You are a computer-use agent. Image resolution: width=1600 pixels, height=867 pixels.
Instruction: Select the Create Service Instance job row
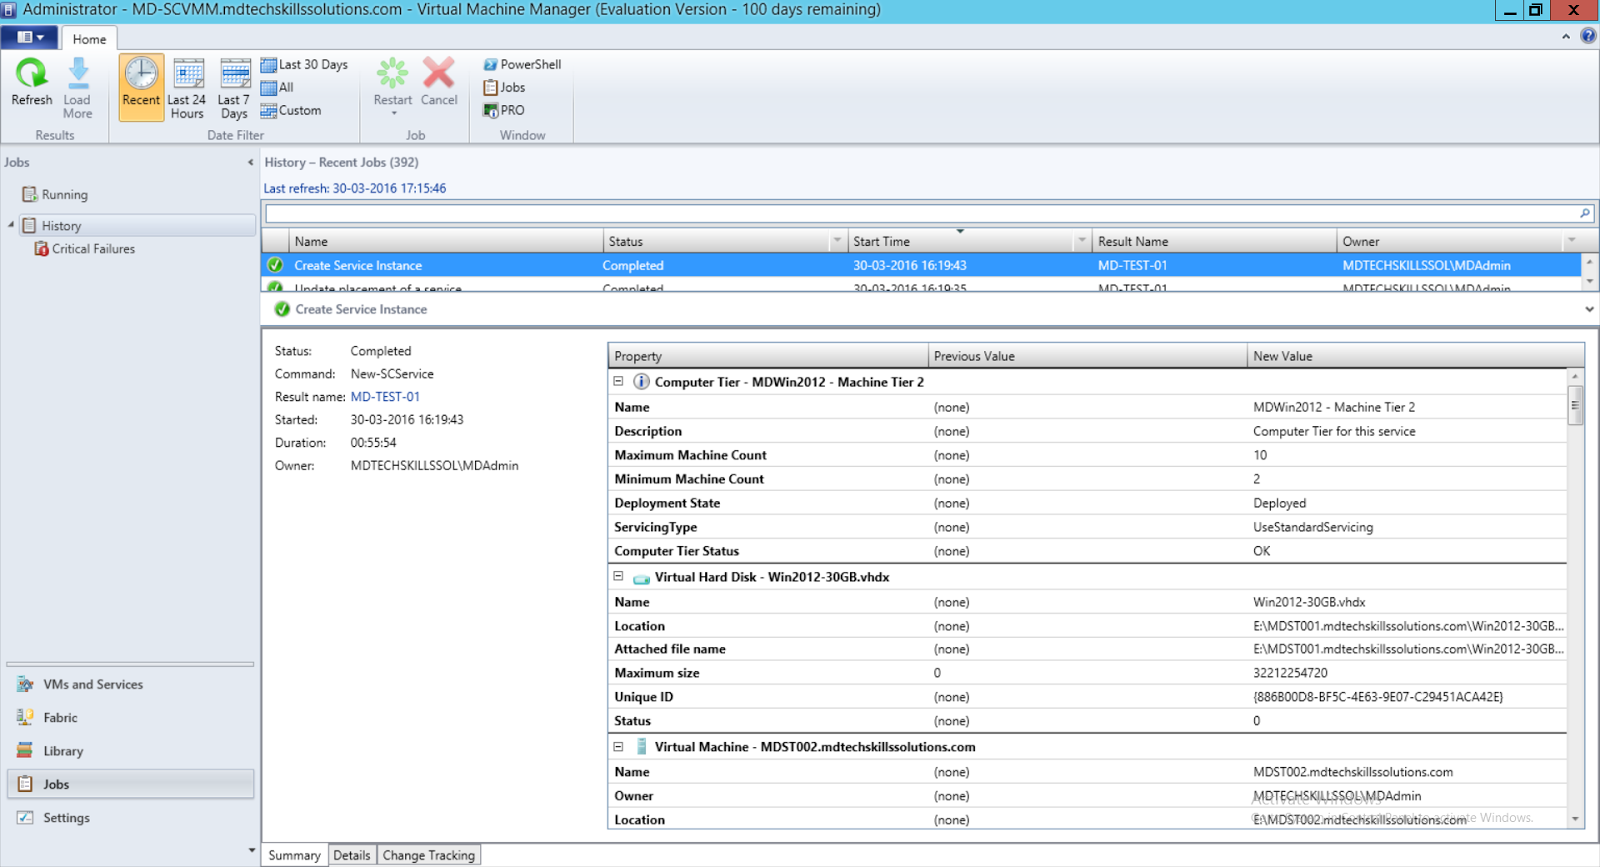(921, 266)
